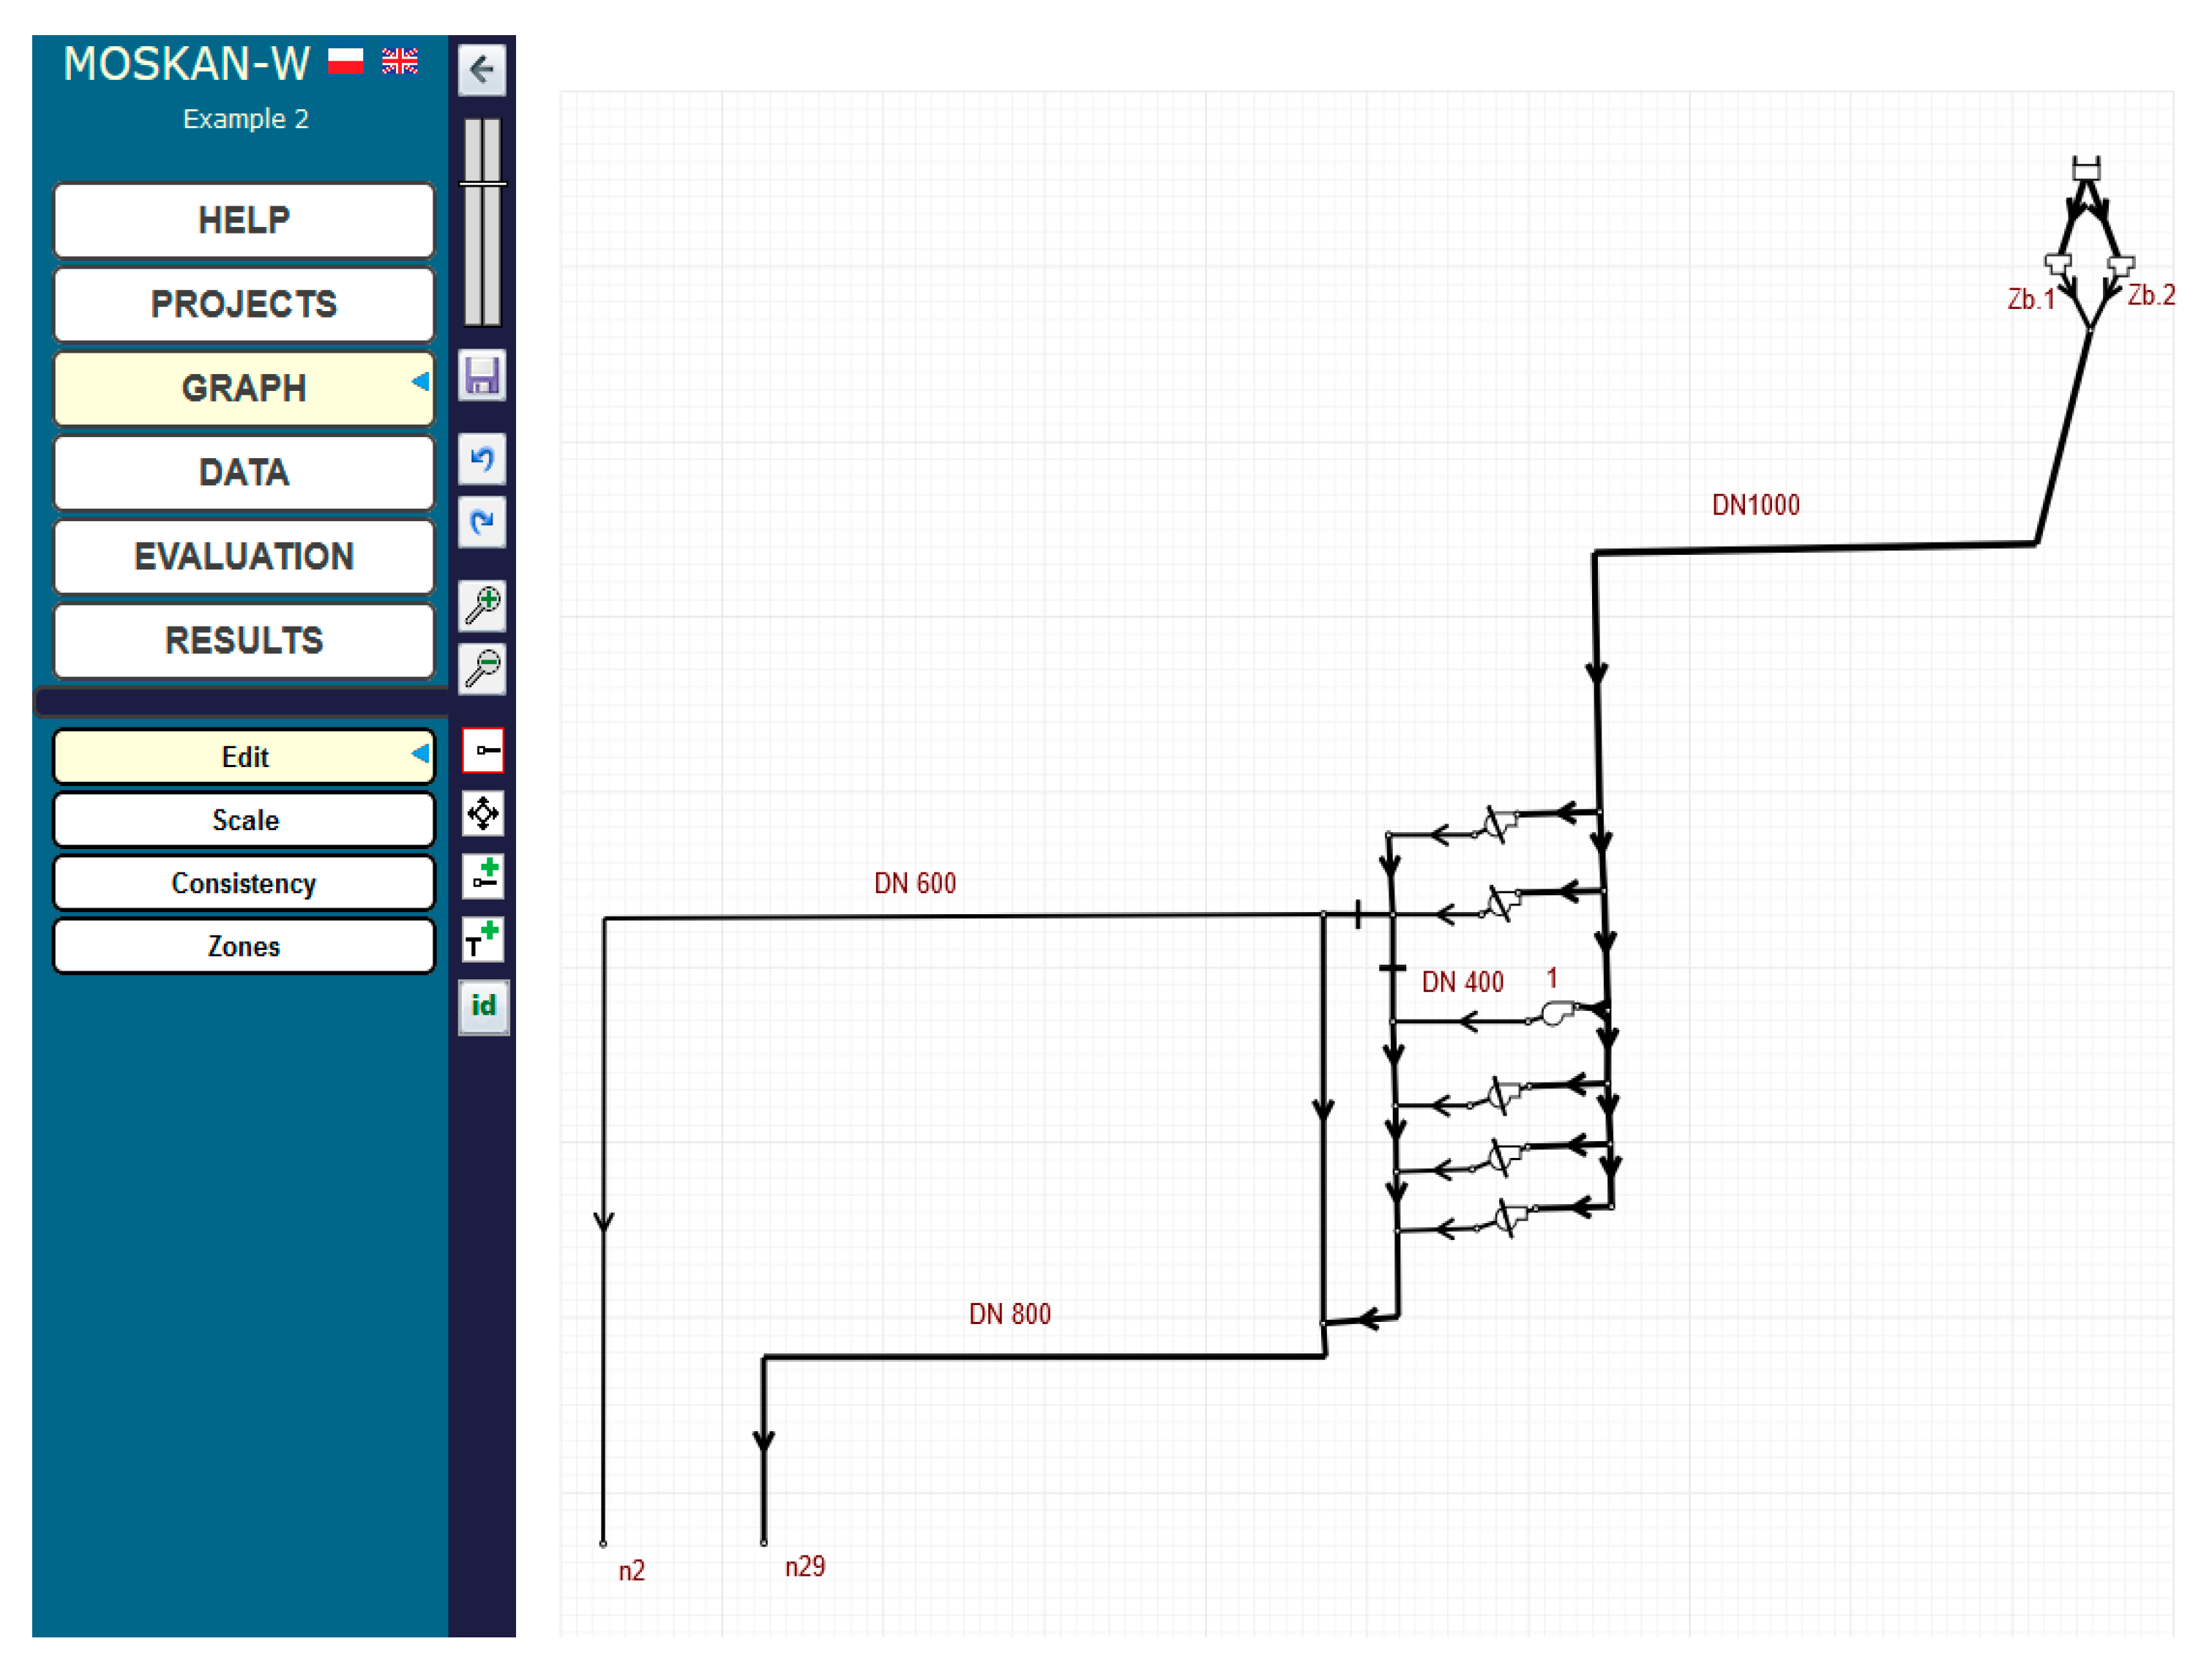This screenshot has width=2212, height=1663.
Task: Click the DN1000 pipe label
Action: (x=1755, y=505)
